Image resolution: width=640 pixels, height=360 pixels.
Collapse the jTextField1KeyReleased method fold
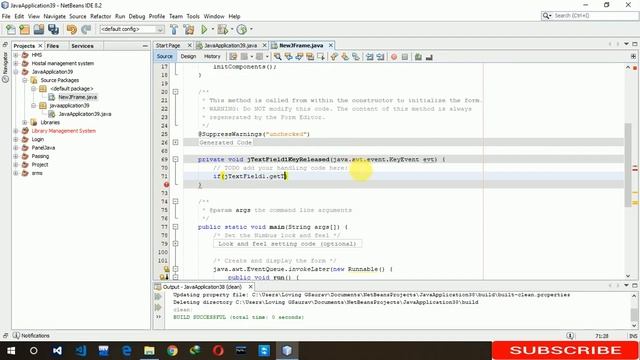[176, 159]
